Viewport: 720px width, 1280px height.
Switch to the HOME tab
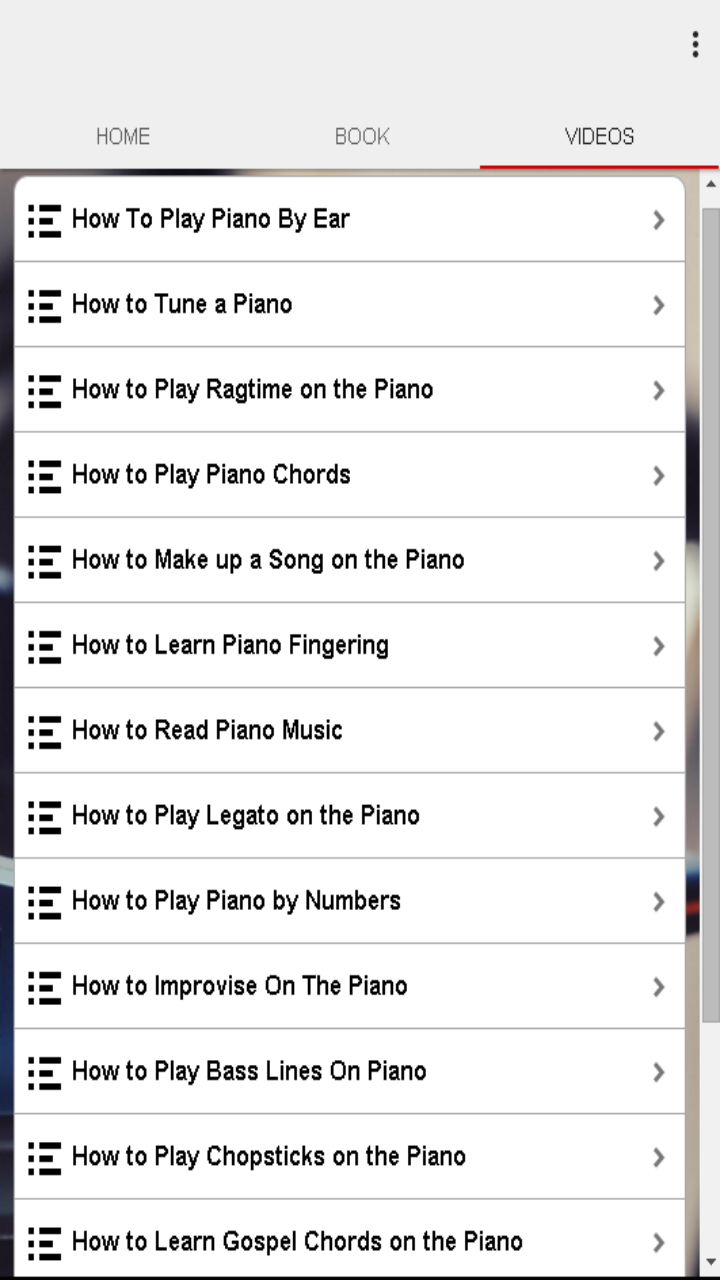123,137
